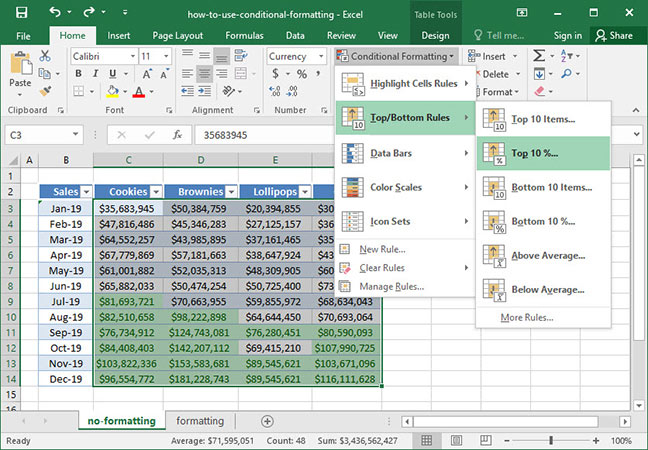Open Icon Sets submenu

[x=405, y=221]
